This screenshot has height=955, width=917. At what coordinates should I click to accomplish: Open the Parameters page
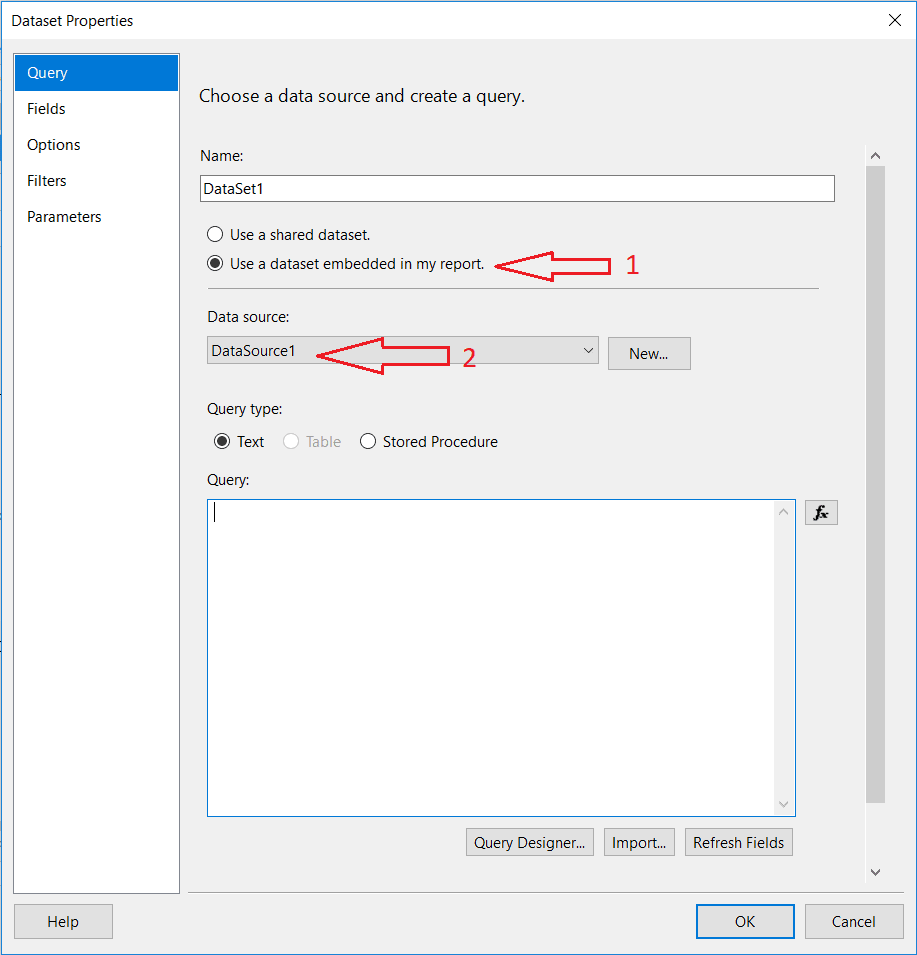96,216
